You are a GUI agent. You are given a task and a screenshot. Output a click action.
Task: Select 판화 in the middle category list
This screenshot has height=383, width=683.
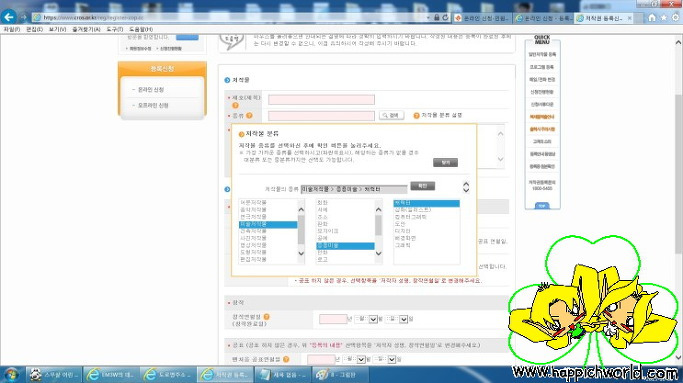(x=322, y=224)
